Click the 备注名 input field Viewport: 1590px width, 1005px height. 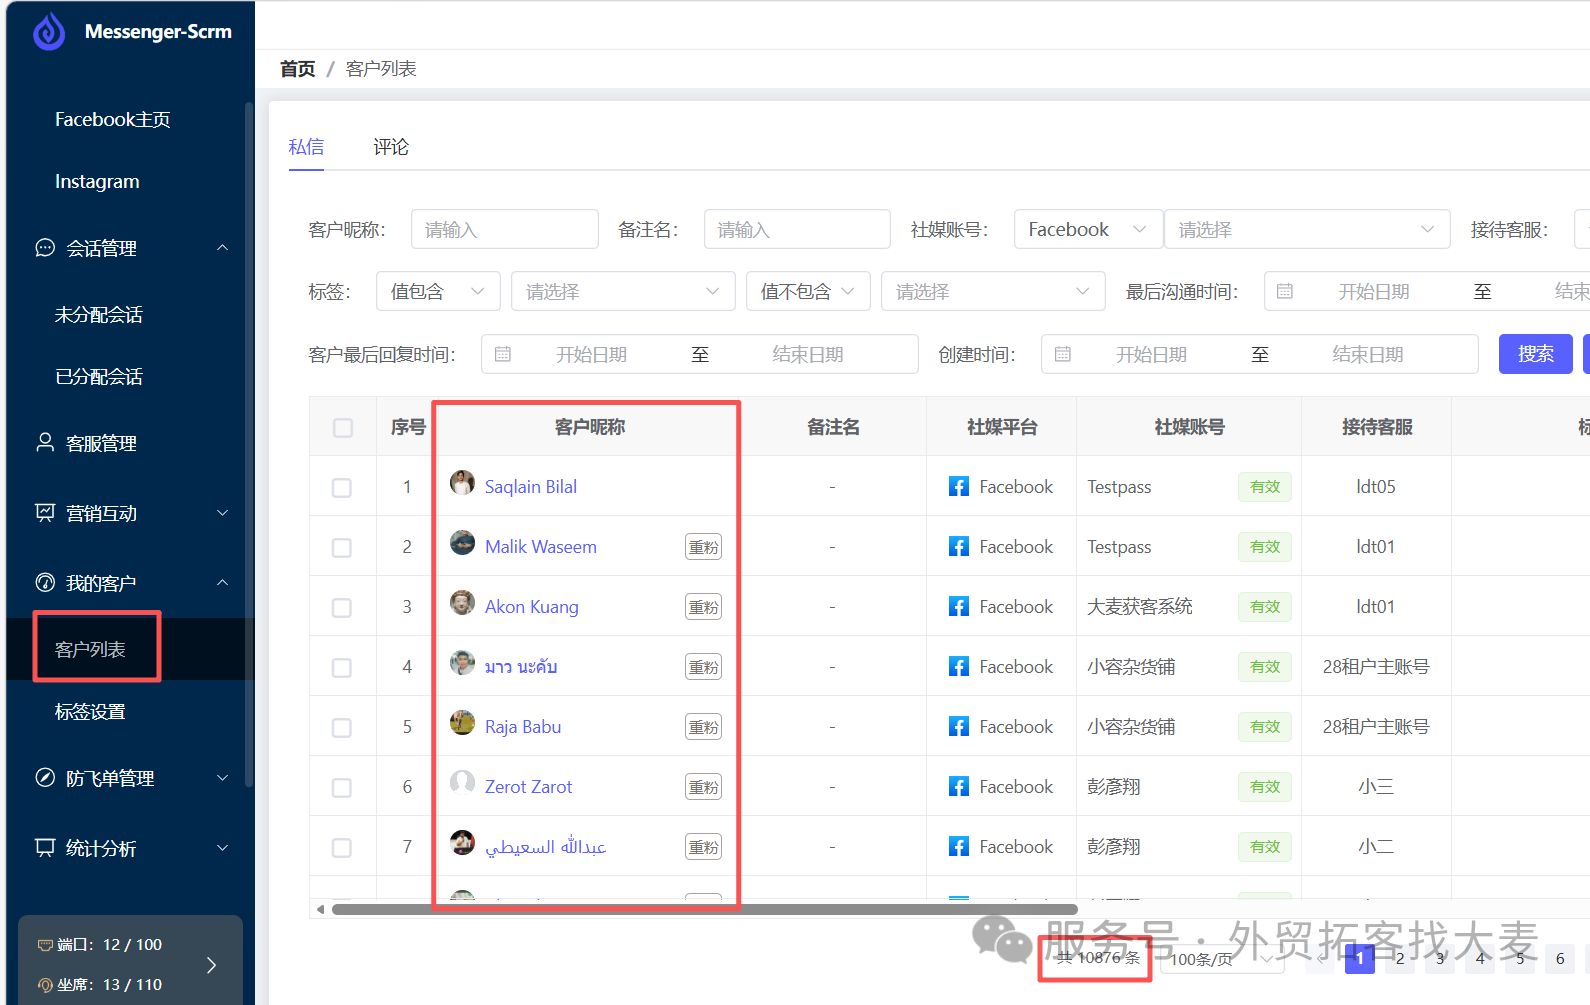[797, 229]
